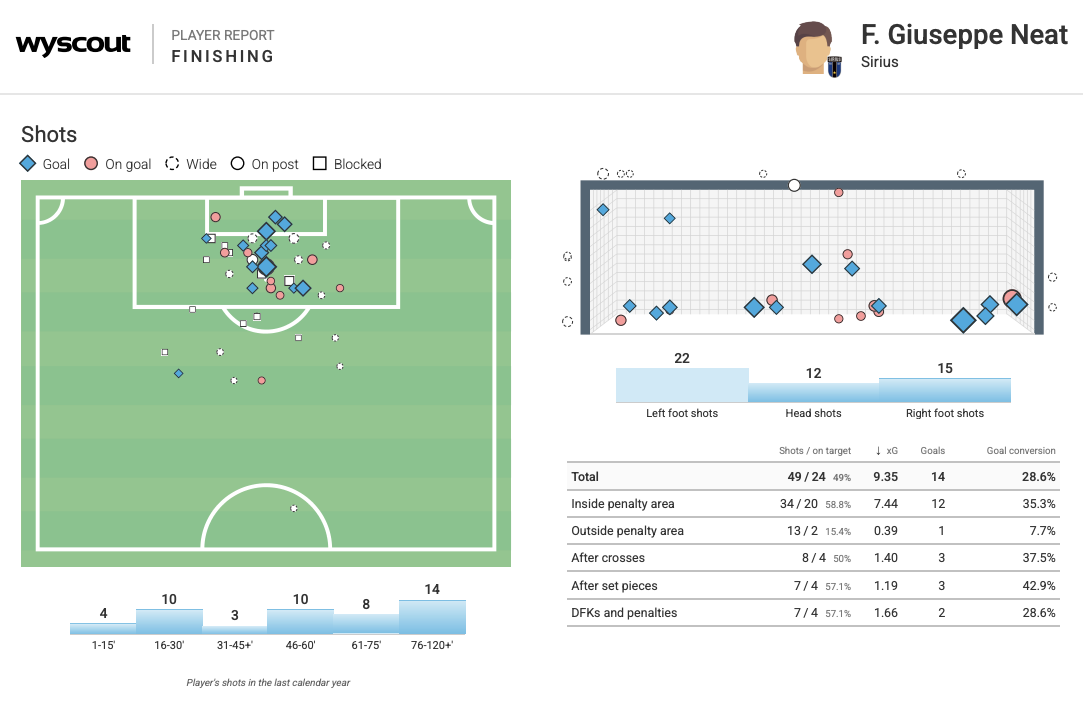Click the dashed Wide legend icon
This screenshot has height=705, width=1083.
pos(172,164)
